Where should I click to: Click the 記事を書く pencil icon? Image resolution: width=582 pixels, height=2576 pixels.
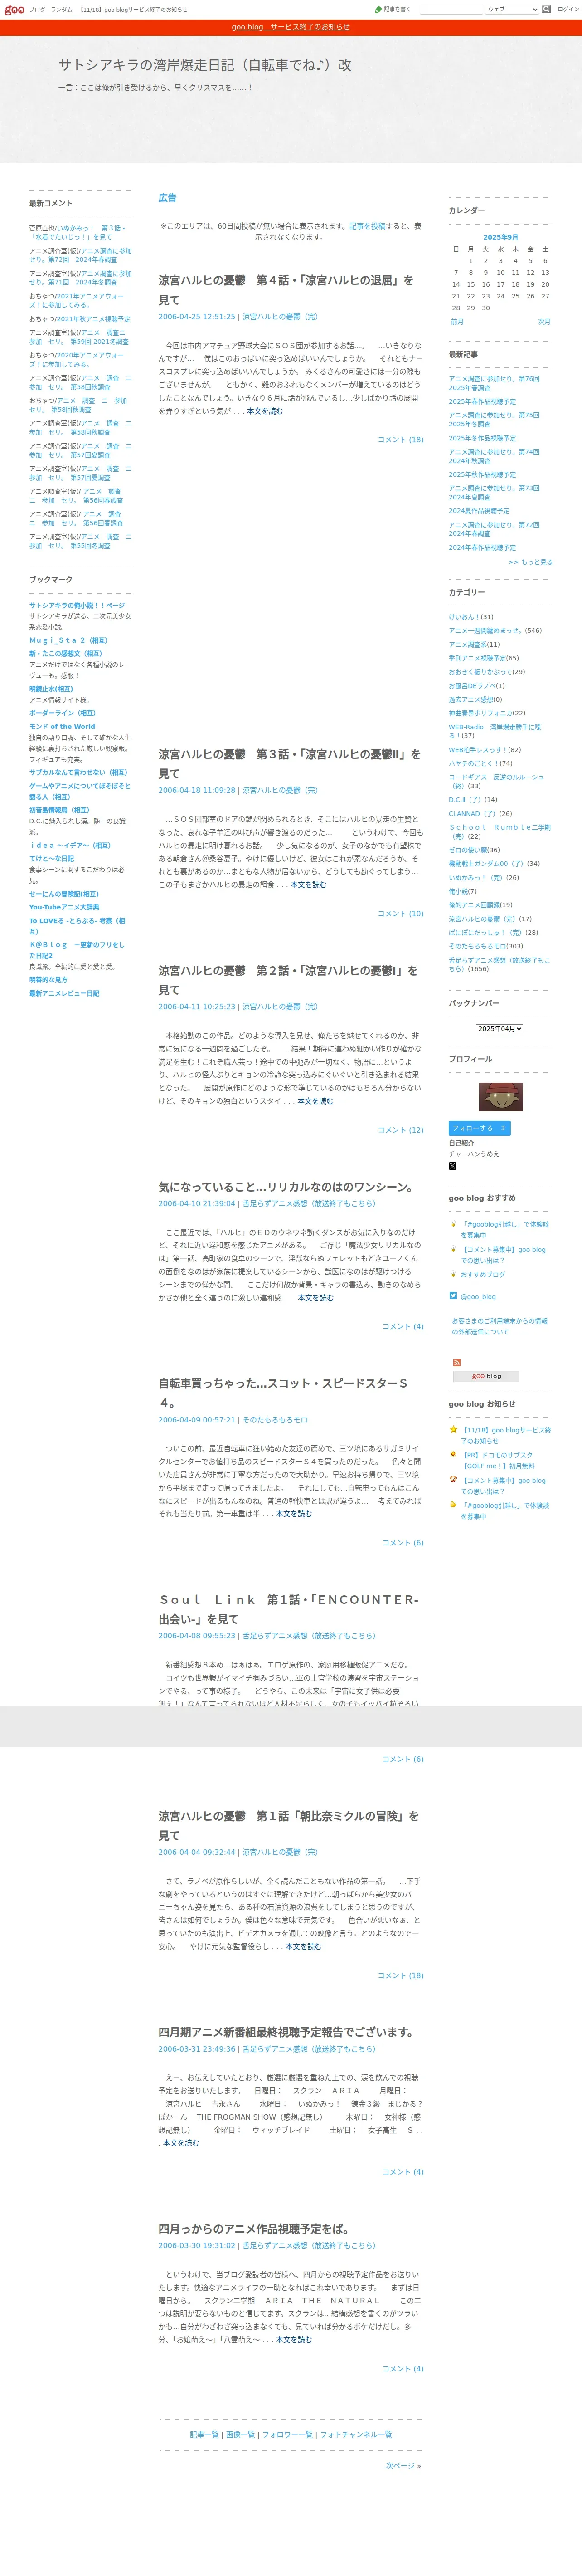pyautogui.click(x=380, y=9)
